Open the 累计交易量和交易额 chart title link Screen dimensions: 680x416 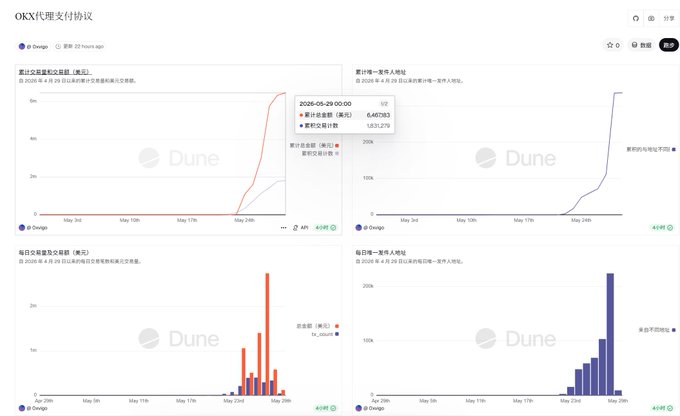click(55, 72)
